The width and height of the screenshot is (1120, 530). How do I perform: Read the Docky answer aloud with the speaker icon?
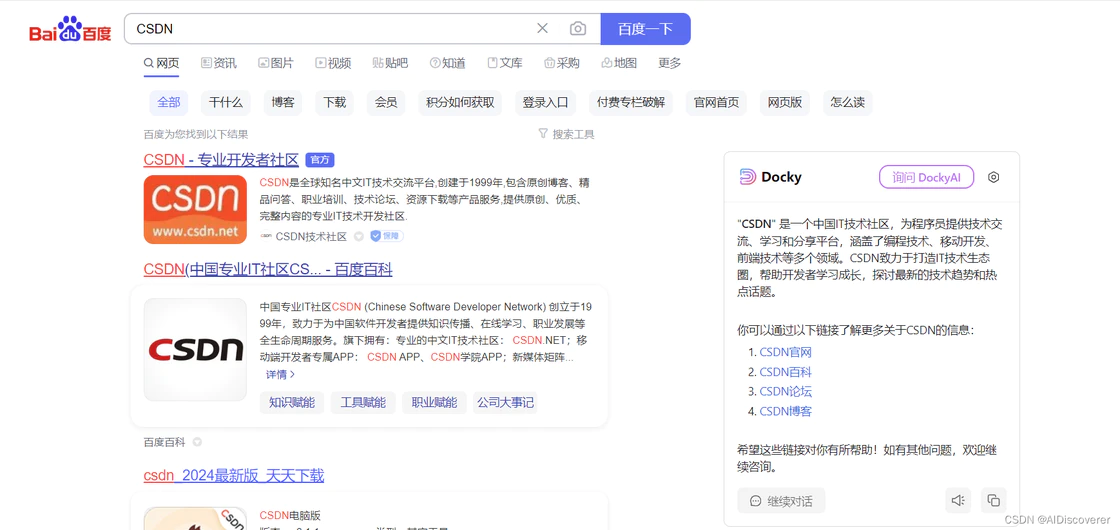tap(957, 501)
